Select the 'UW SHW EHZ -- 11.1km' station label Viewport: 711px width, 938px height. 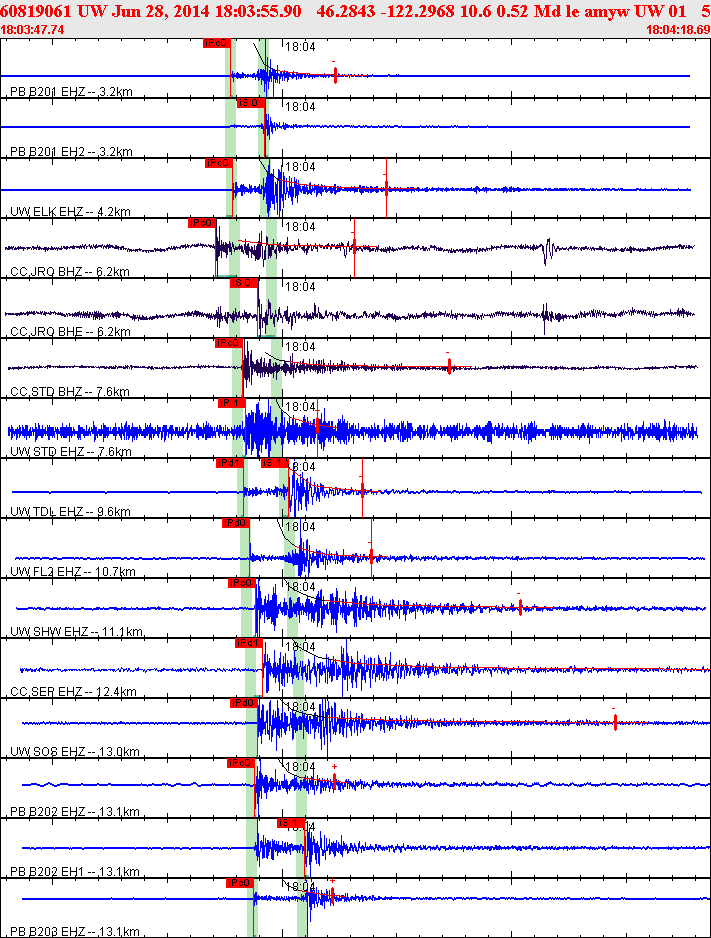point(77,632)
